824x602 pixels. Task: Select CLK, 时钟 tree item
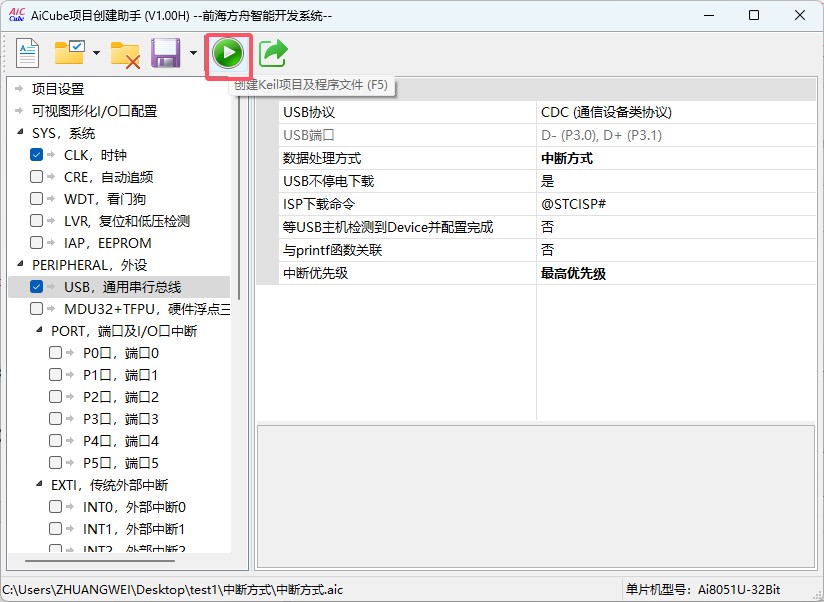(x=95, y=155)
